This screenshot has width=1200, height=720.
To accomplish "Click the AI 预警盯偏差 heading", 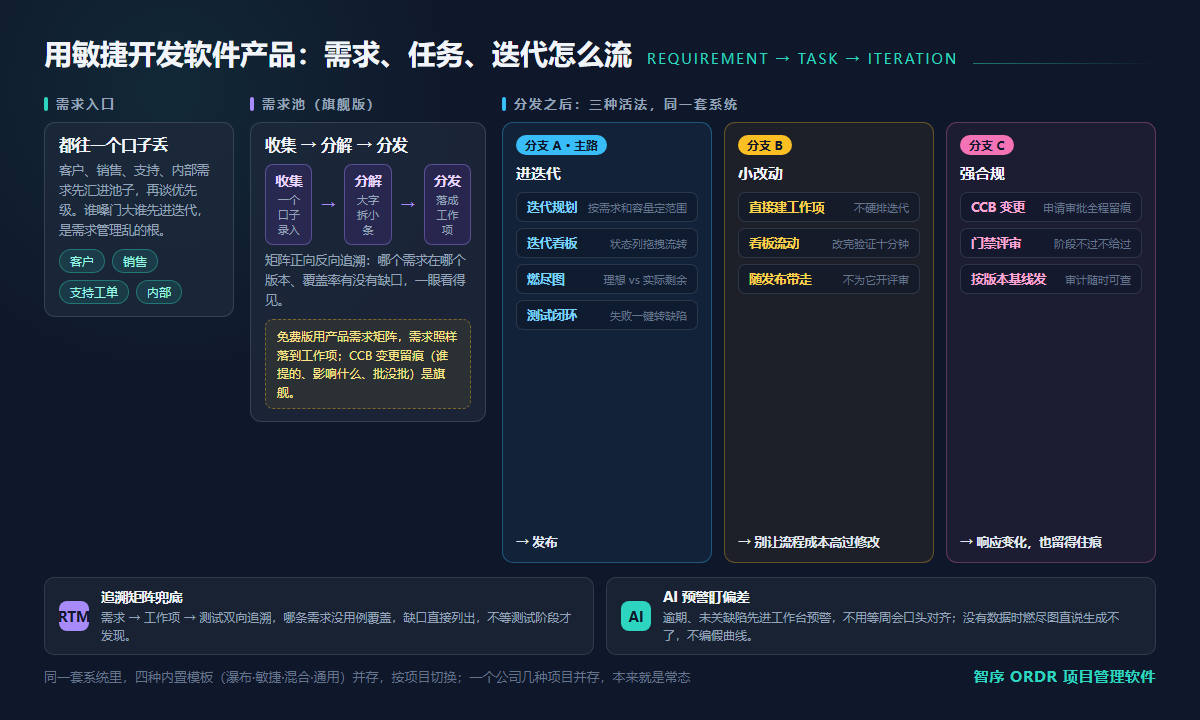I will (706, 597).
